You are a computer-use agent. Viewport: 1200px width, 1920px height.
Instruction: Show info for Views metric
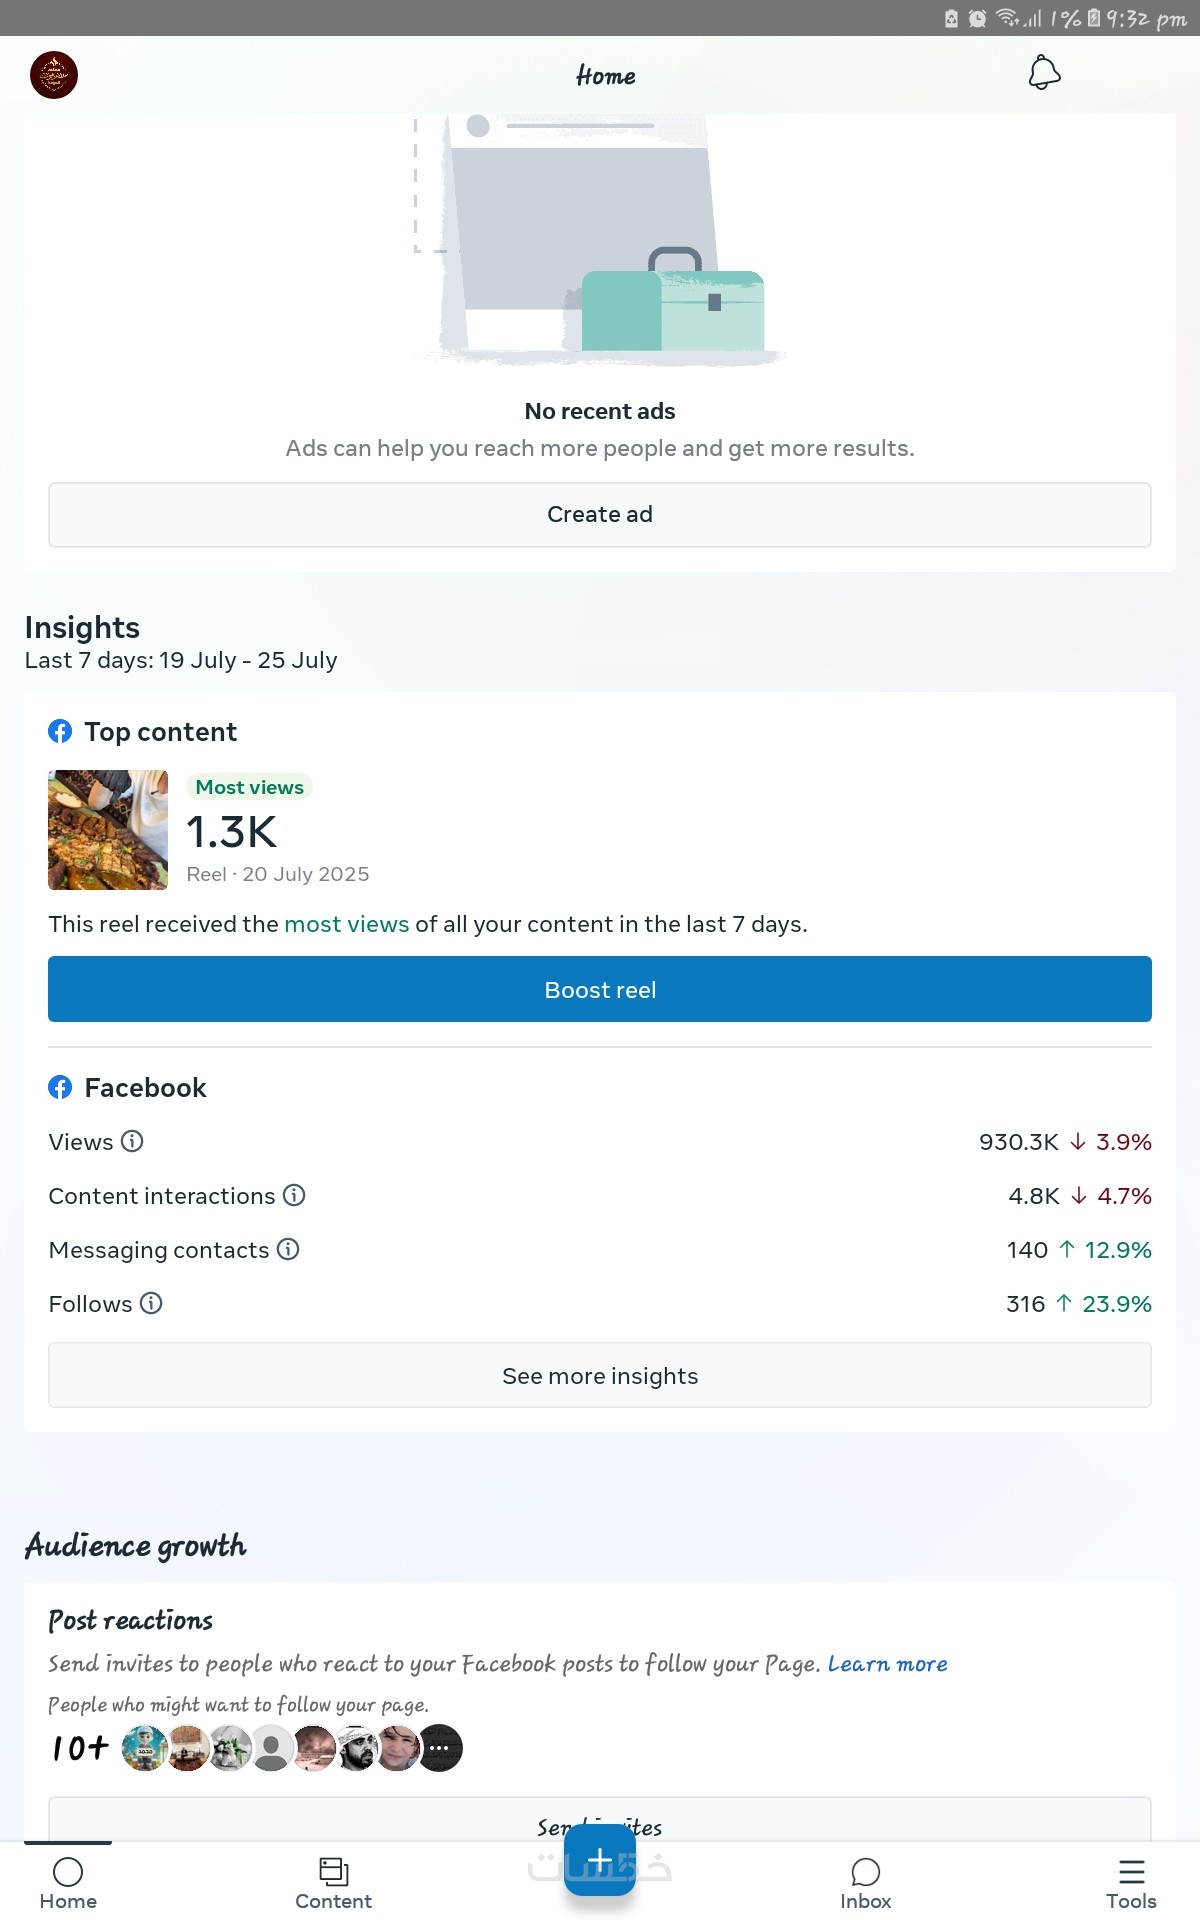tap(132, 1141)
